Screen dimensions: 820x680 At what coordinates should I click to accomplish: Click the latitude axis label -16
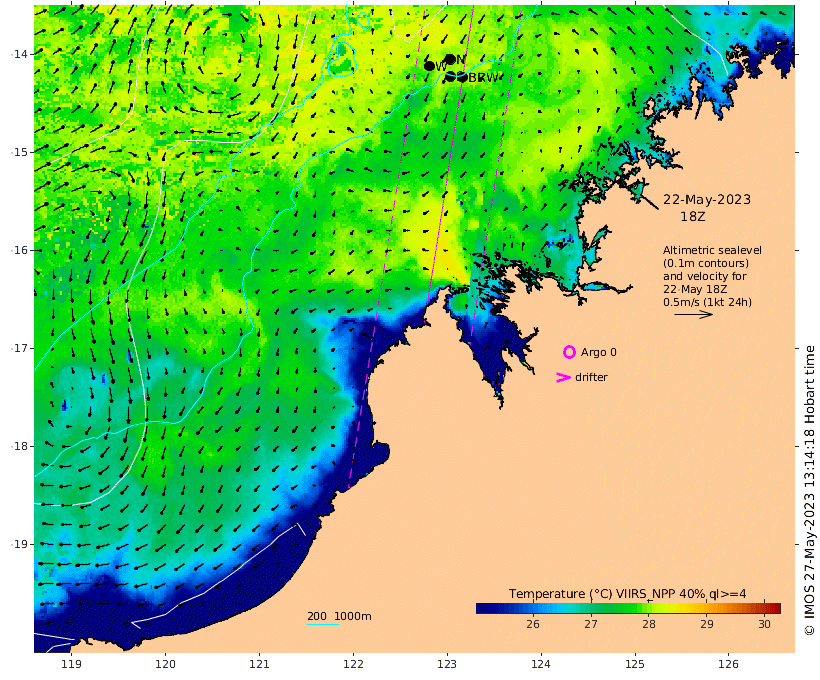pyautogui.click(x=20, y=250)
